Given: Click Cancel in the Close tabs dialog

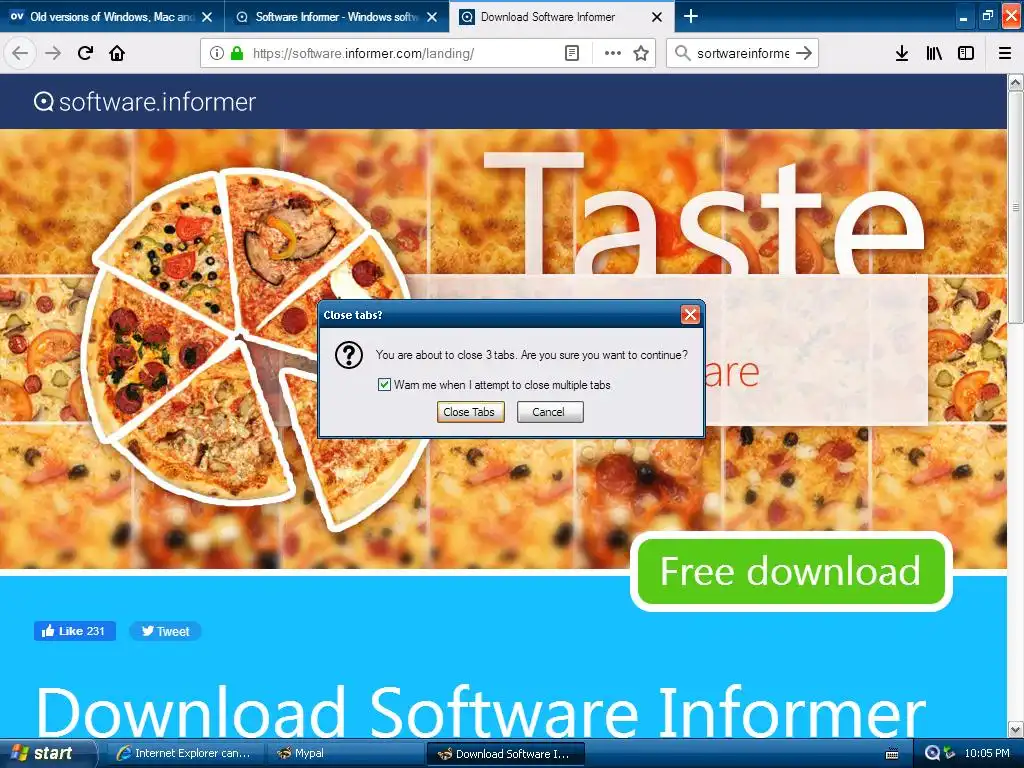Looking at the screenshot, I should click(550, 412).
